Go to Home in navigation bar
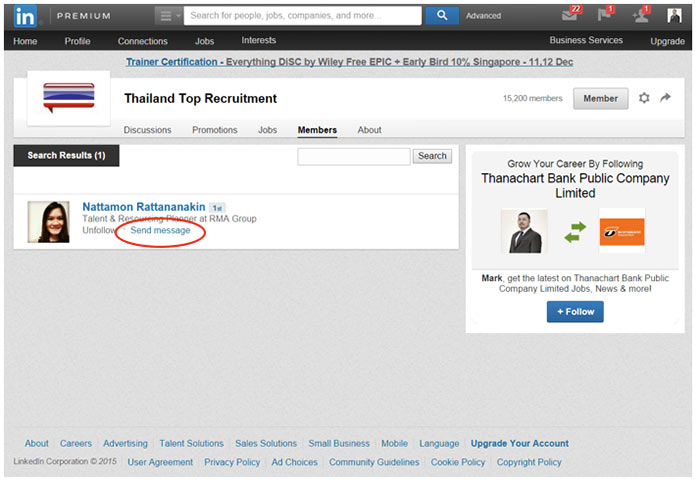The height and width of the screenshot is (480, 700). point(25,41)
